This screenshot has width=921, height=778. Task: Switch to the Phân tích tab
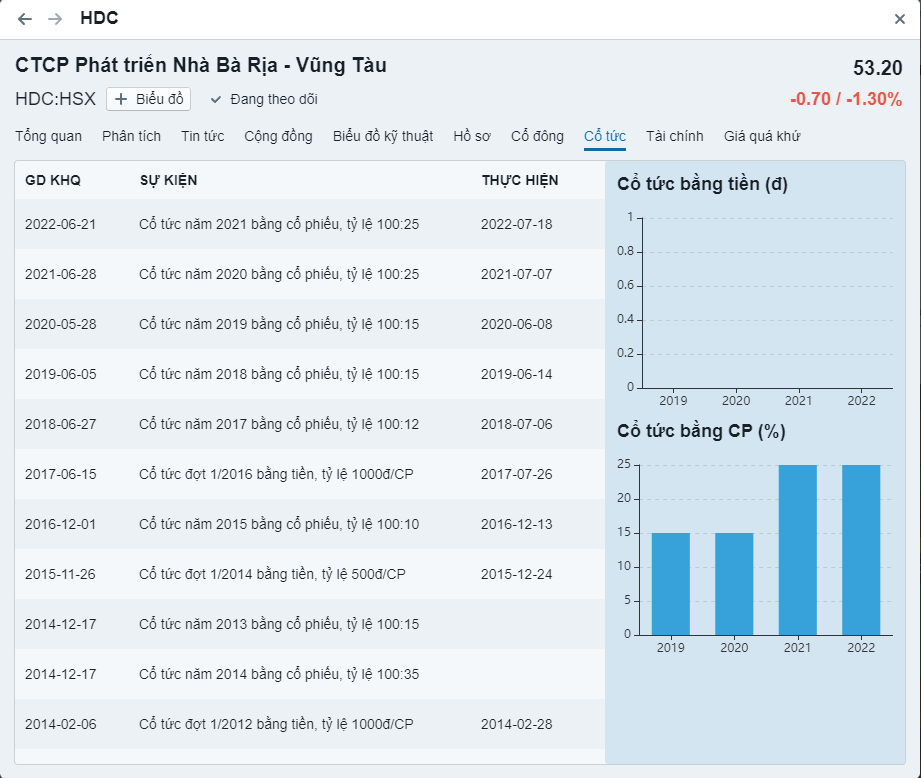(x=131, y=136)
